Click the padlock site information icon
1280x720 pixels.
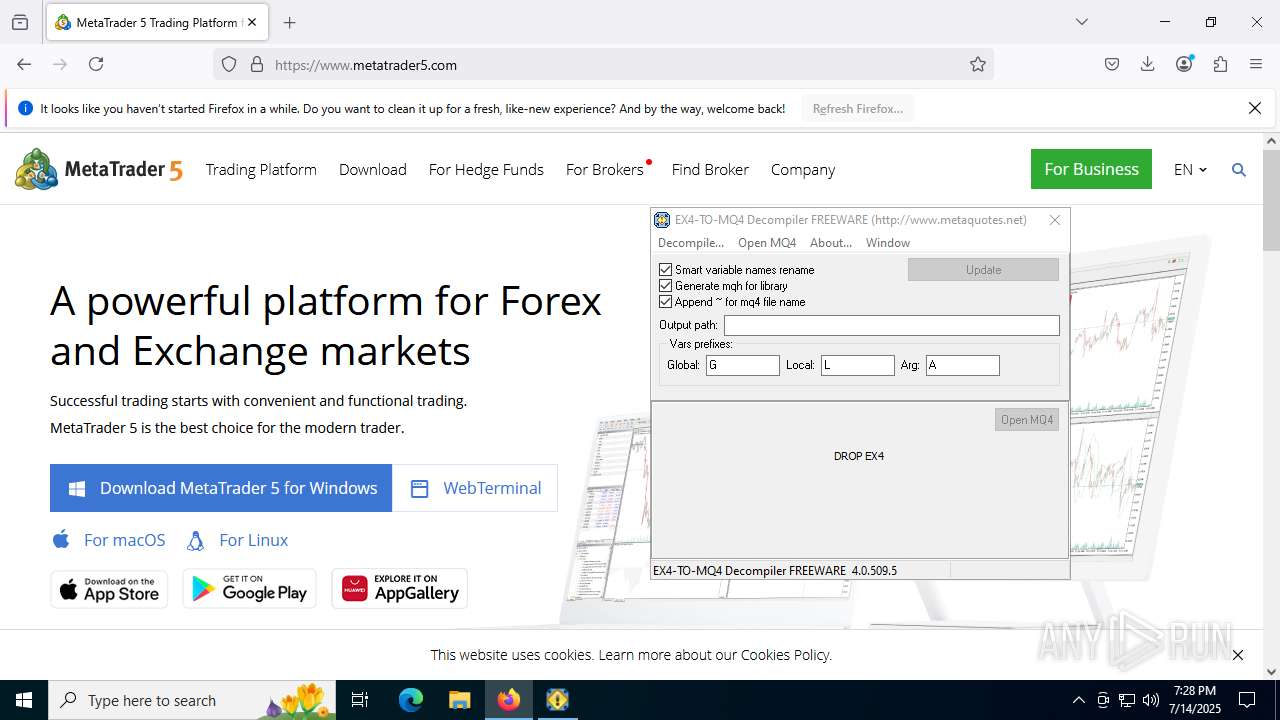click(x=257, y=64)
